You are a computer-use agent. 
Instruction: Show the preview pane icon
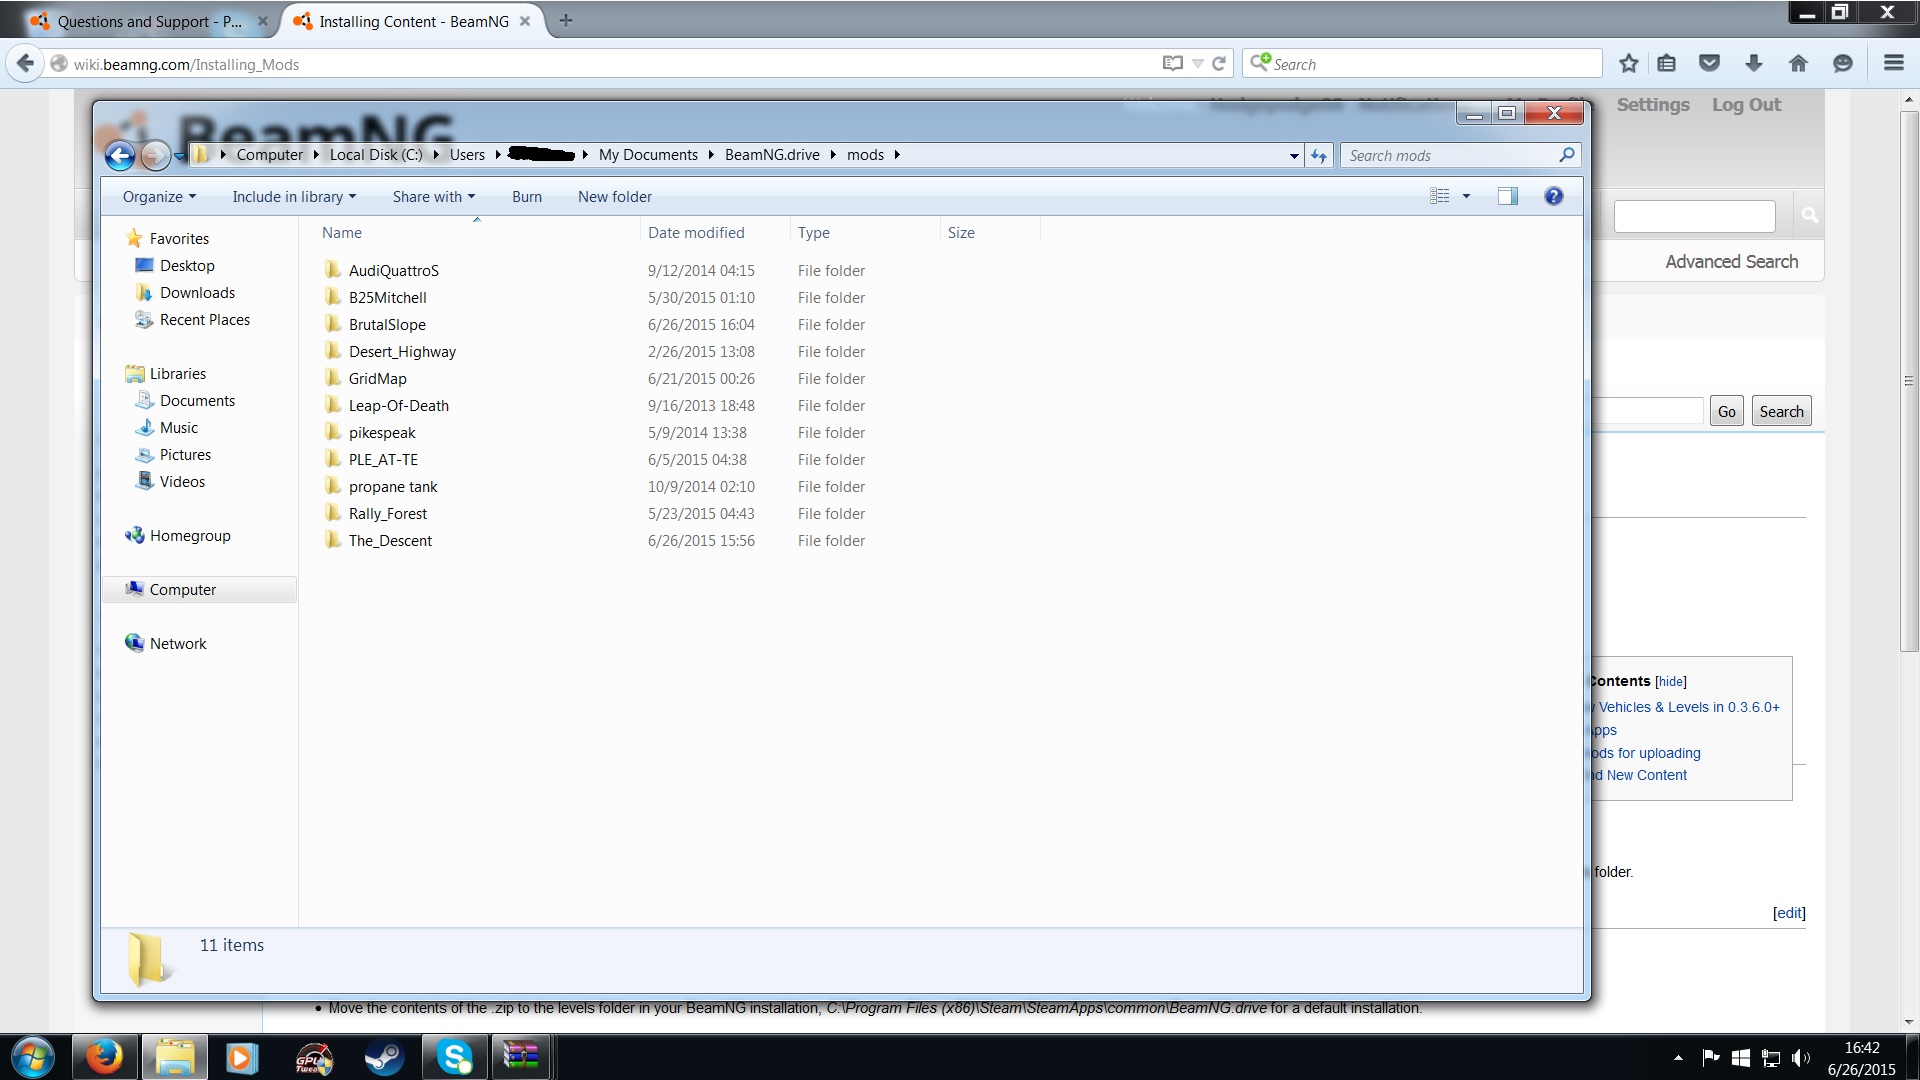1507,196
